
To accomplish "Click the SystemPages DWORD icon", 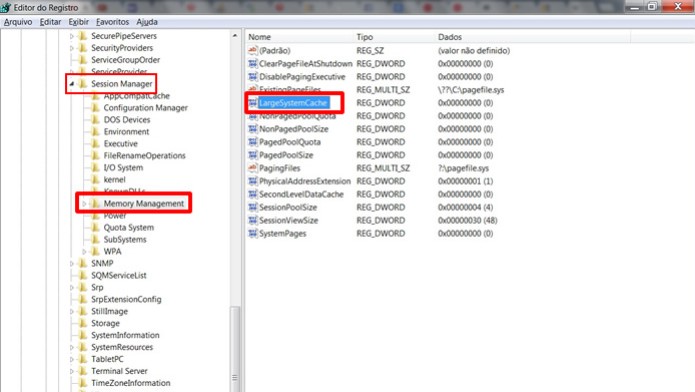I will 253,234.
